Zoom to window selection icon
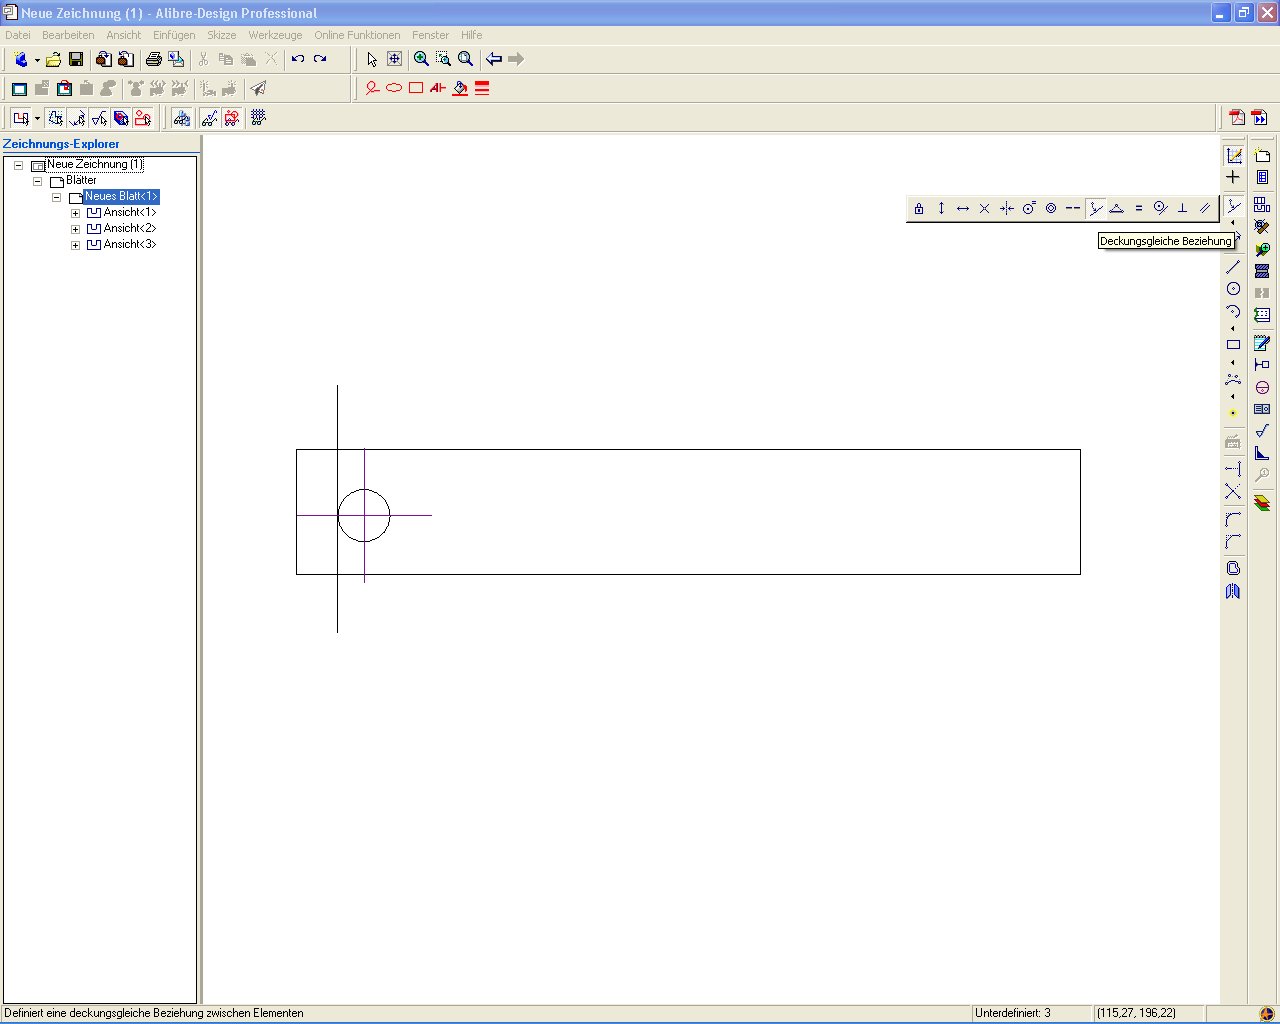Screen dimensions: 1280x1024 pyautogui.click(x=443, y=60)
